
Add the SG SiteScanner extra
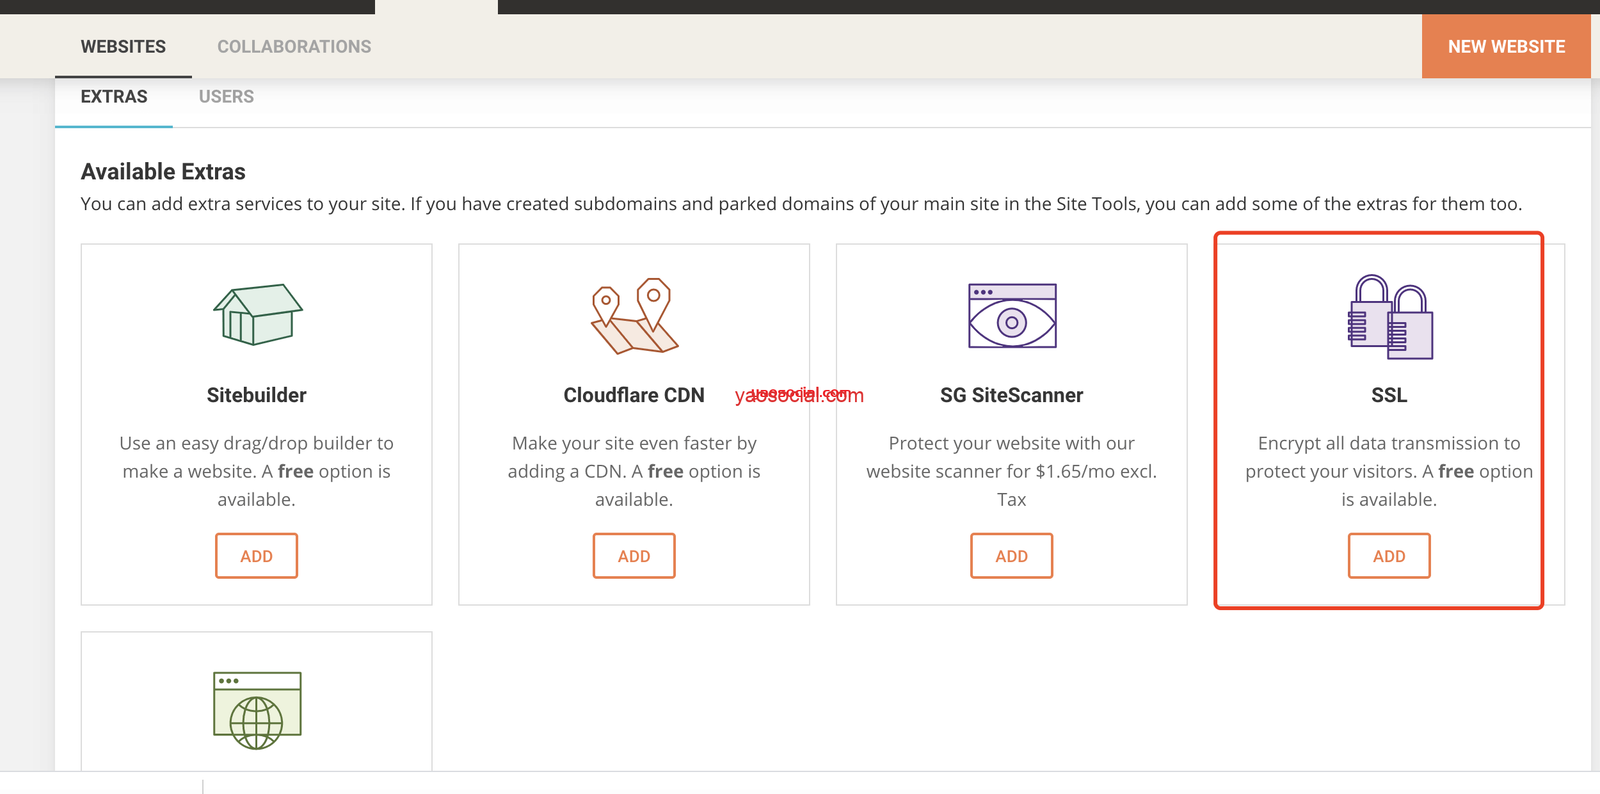[x=1011, y=556]
